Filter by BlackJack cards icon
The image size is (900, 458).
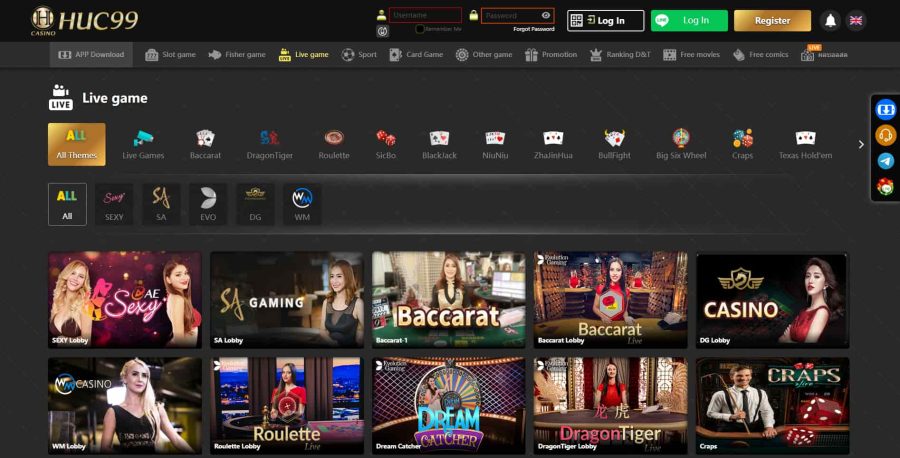[x=439, y=144]
